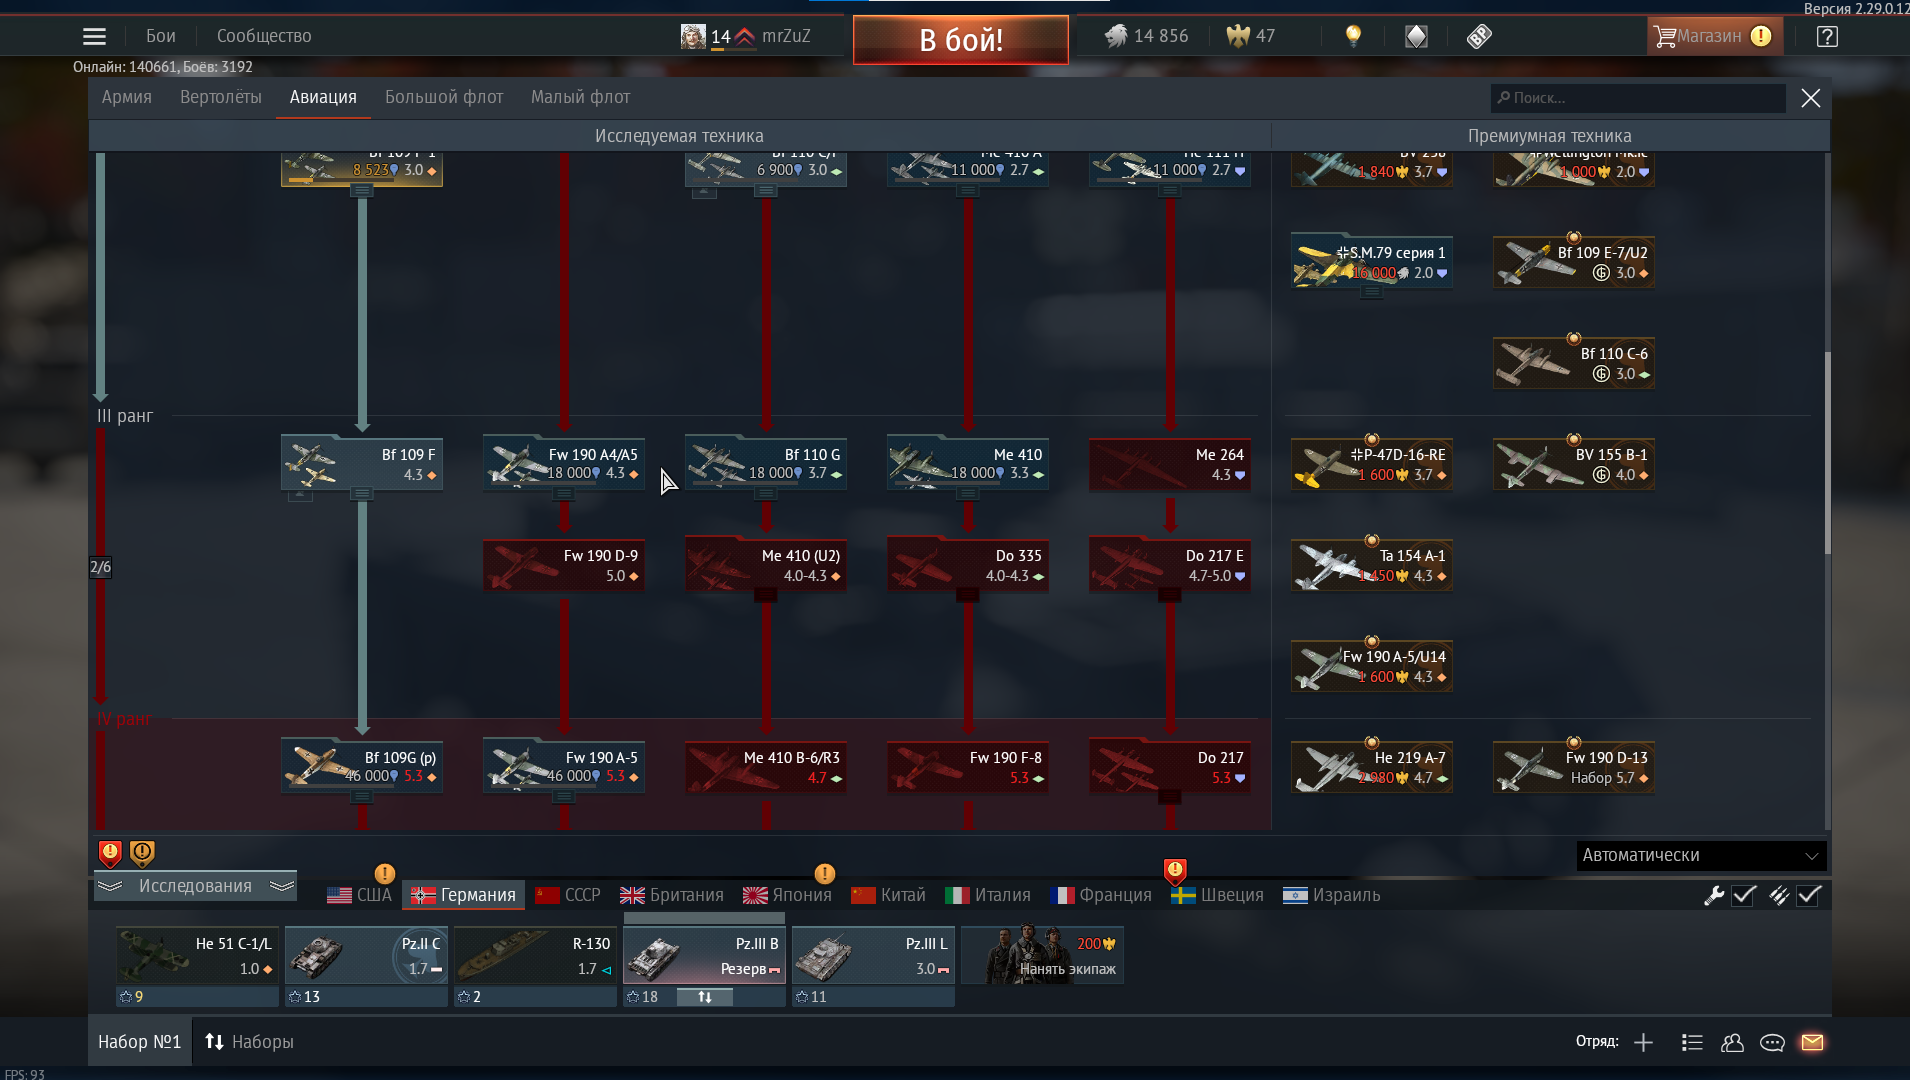Open the Автоматически dropdown
Image resolution: width=1910 pixels, height=1080 pixels.
pos(1701,855)
